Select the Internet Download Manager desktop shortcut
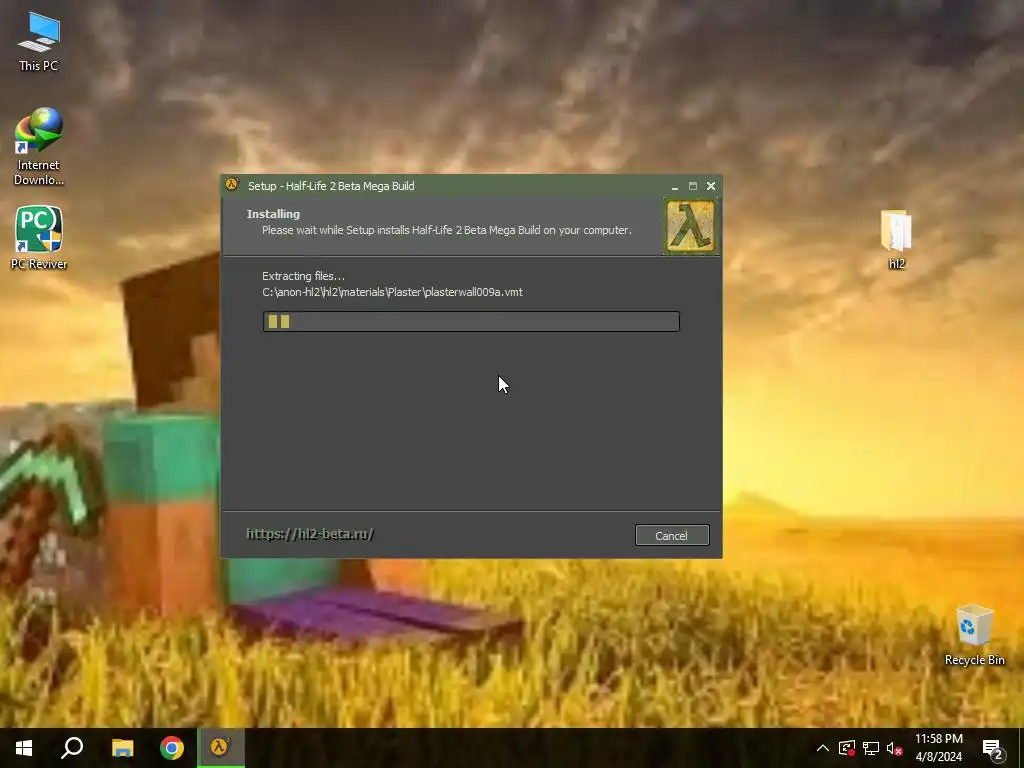Image resolution: width=1024 pixels, height=768 pixels. click(39, 146)
